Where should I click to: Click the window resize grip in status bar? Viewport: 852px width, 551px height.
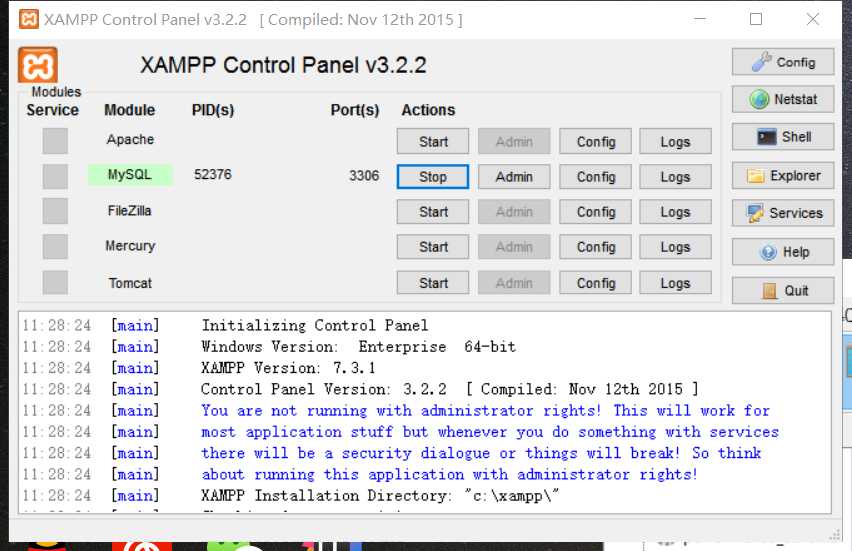[x=835, y=536]
